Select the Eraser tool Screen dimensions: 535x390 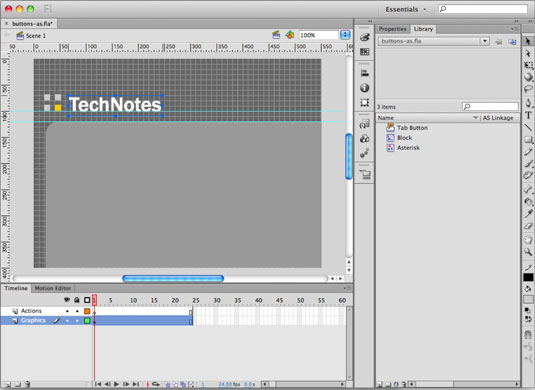[528, 226]
